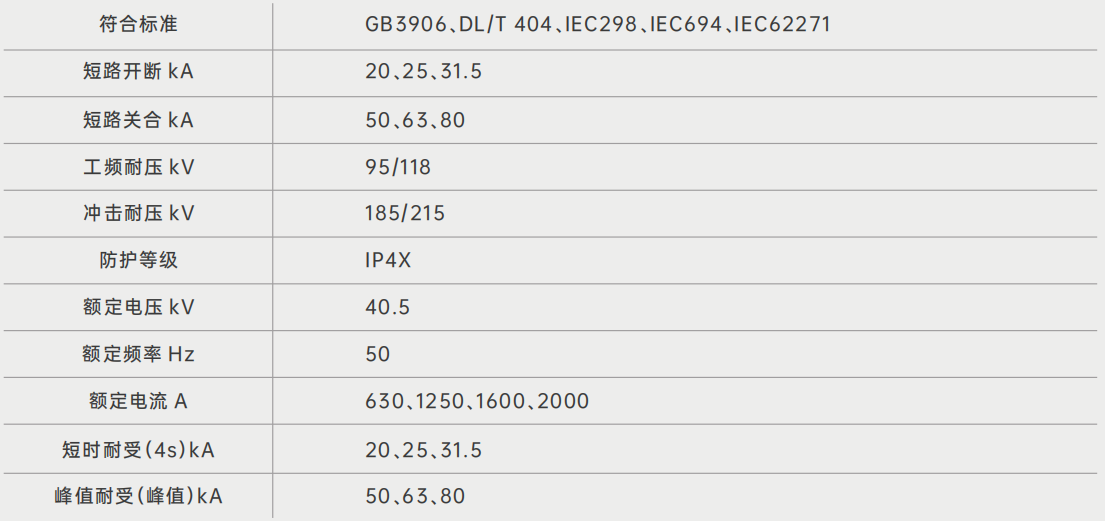Click the 短路开断 kA label
This screenshot has height=521, width=1105.
[x=138, y=72]
